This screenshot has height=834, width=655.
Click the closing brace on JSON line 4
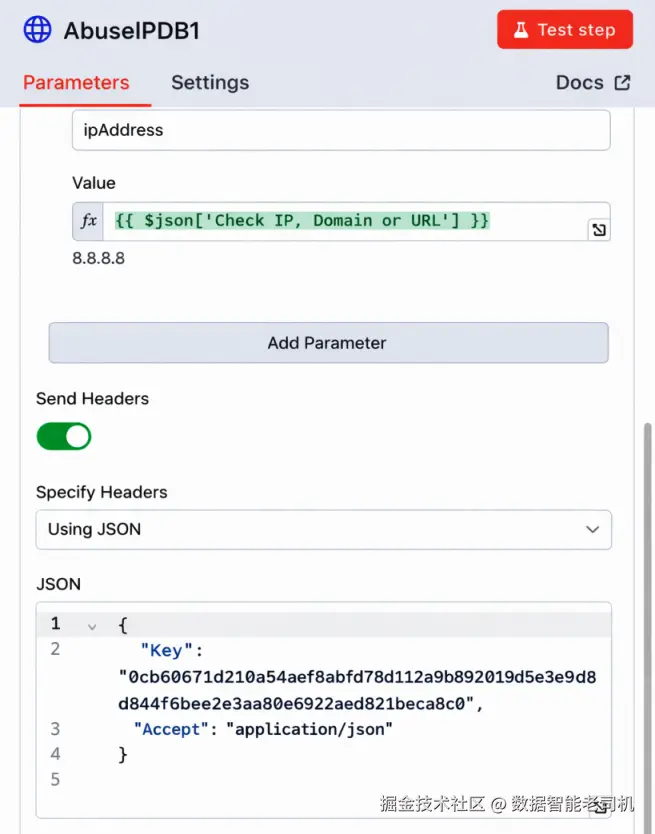pos(123,754)
